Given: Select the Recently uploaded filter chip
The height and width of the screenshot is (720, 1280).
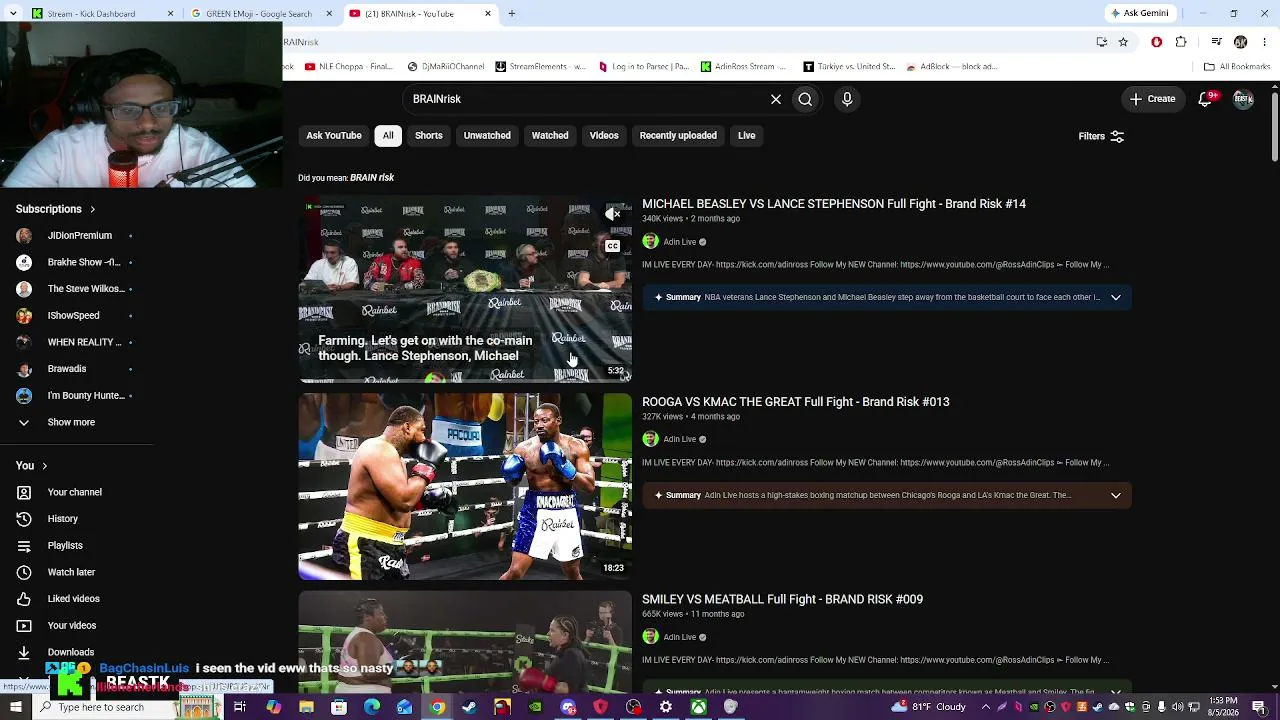Looking at the screenshot, I should (x=678, y=136).
